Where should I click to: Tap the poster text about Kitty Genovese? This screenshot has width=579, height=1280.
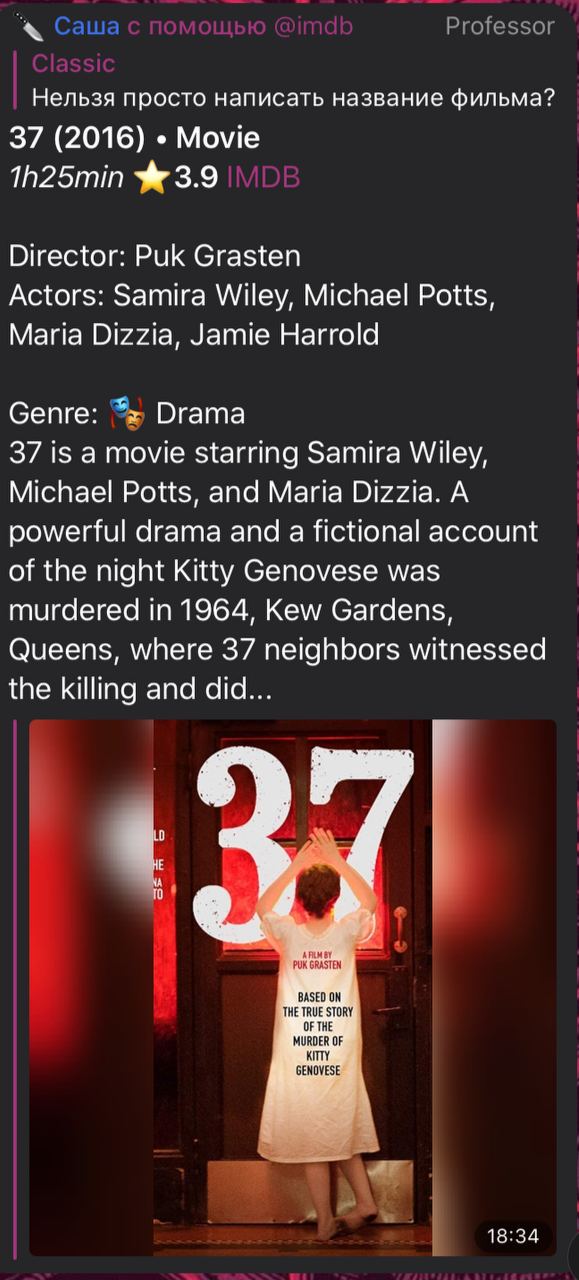click(x=318, y=1032)
